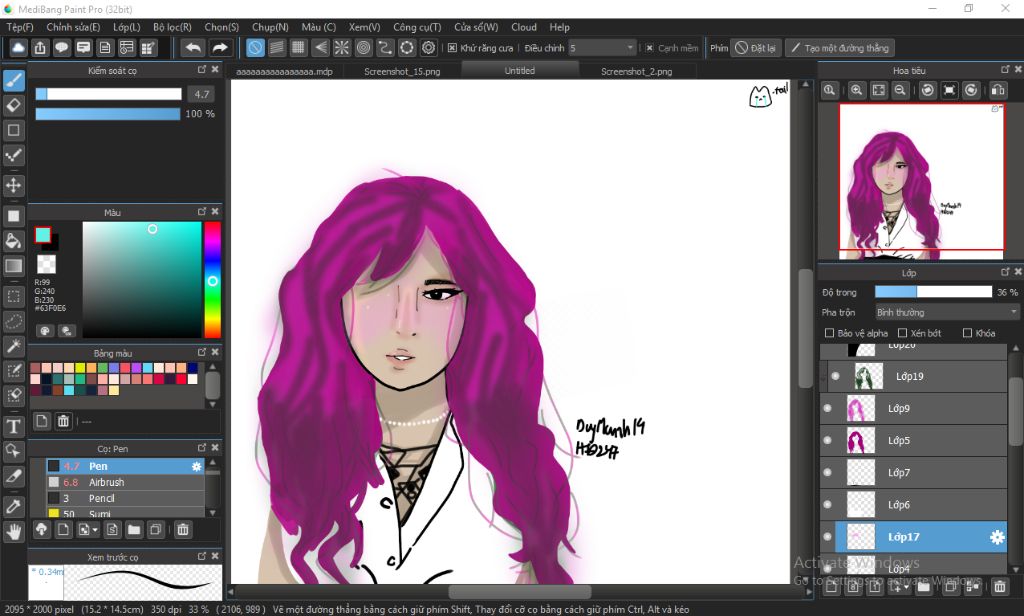Close the Kiểm soát cọ panel
This screenshot has height=616, width=1024.
pyautogui.click(x=215, y=69)
